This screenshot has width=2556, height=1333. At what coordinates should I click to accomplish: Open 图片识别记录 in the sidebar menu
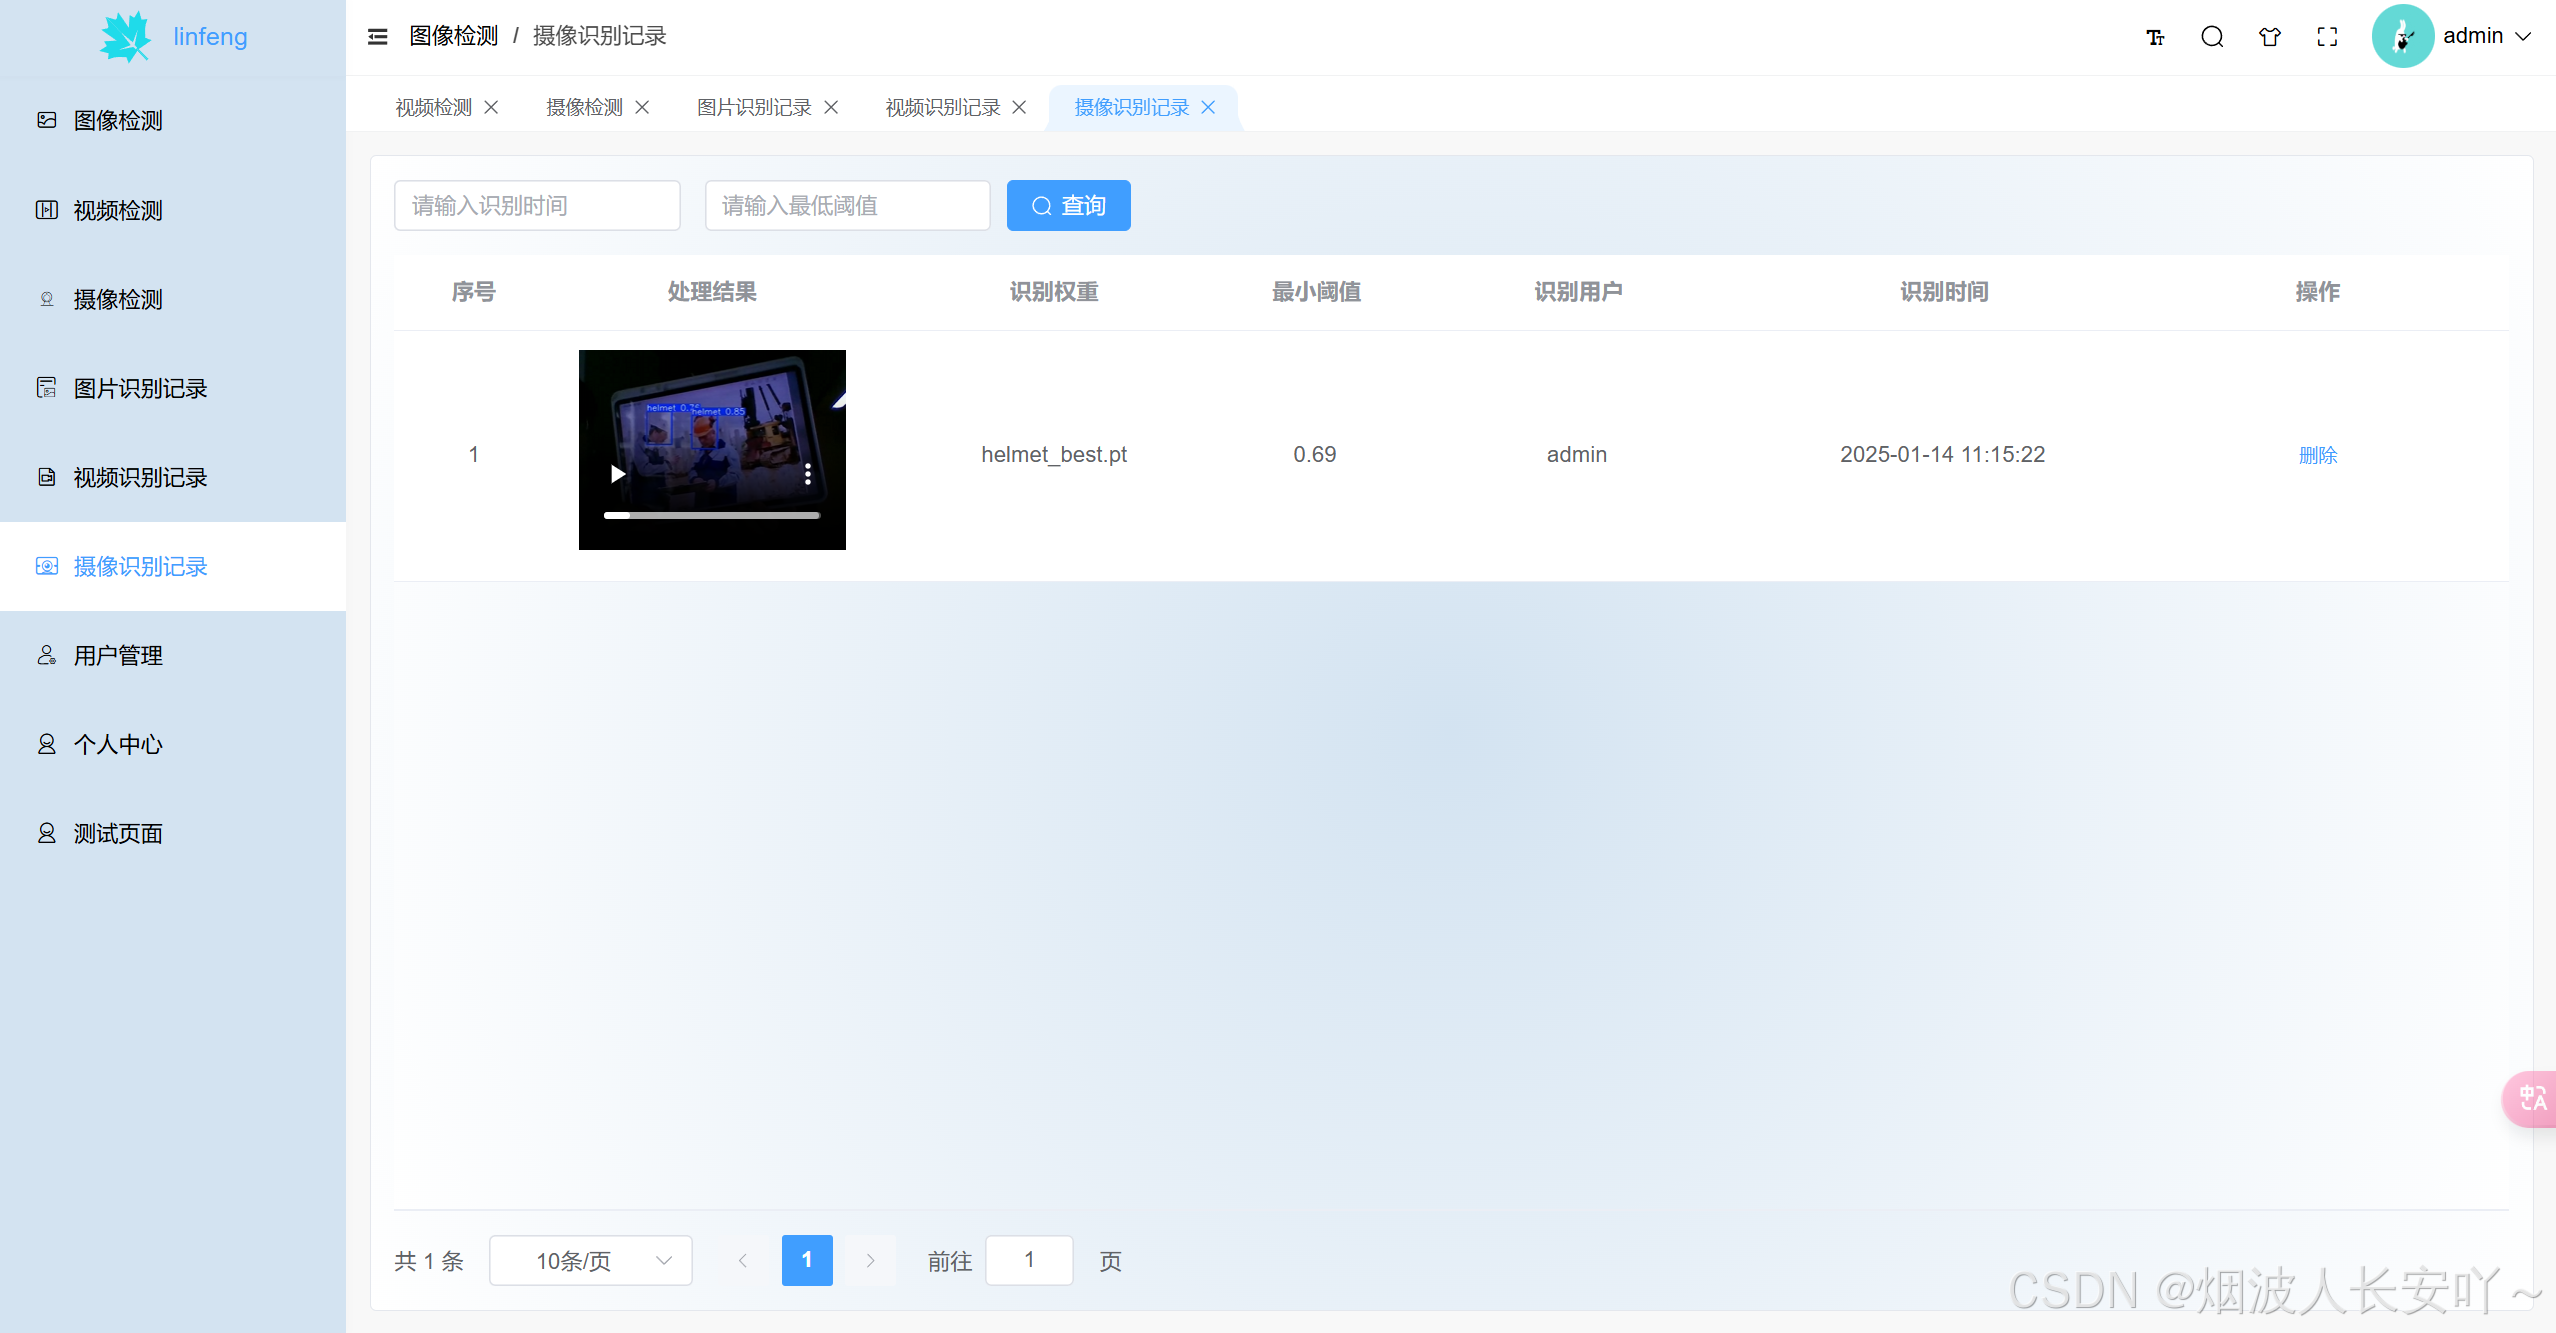[173, 388]
